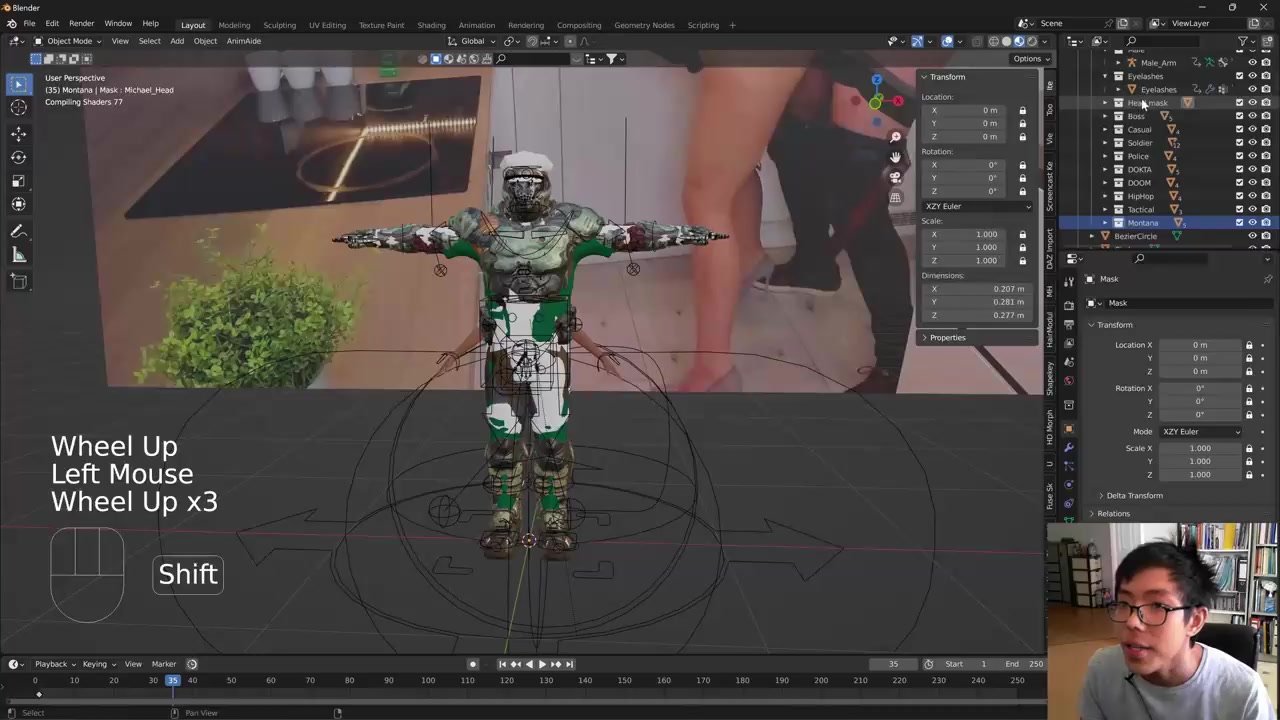Viewport: 1280px width, 720px height.
Task: Click the current frame number field
Action: click(893, 664)
